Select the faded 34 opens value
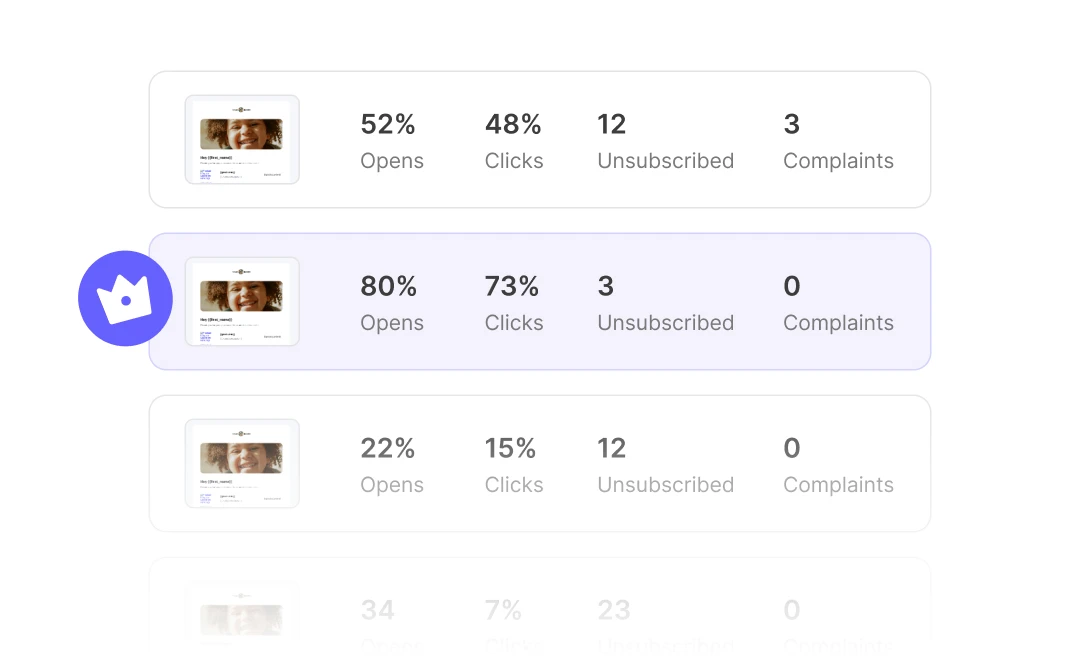The image size is (1080, 660). tap(377, 610)
